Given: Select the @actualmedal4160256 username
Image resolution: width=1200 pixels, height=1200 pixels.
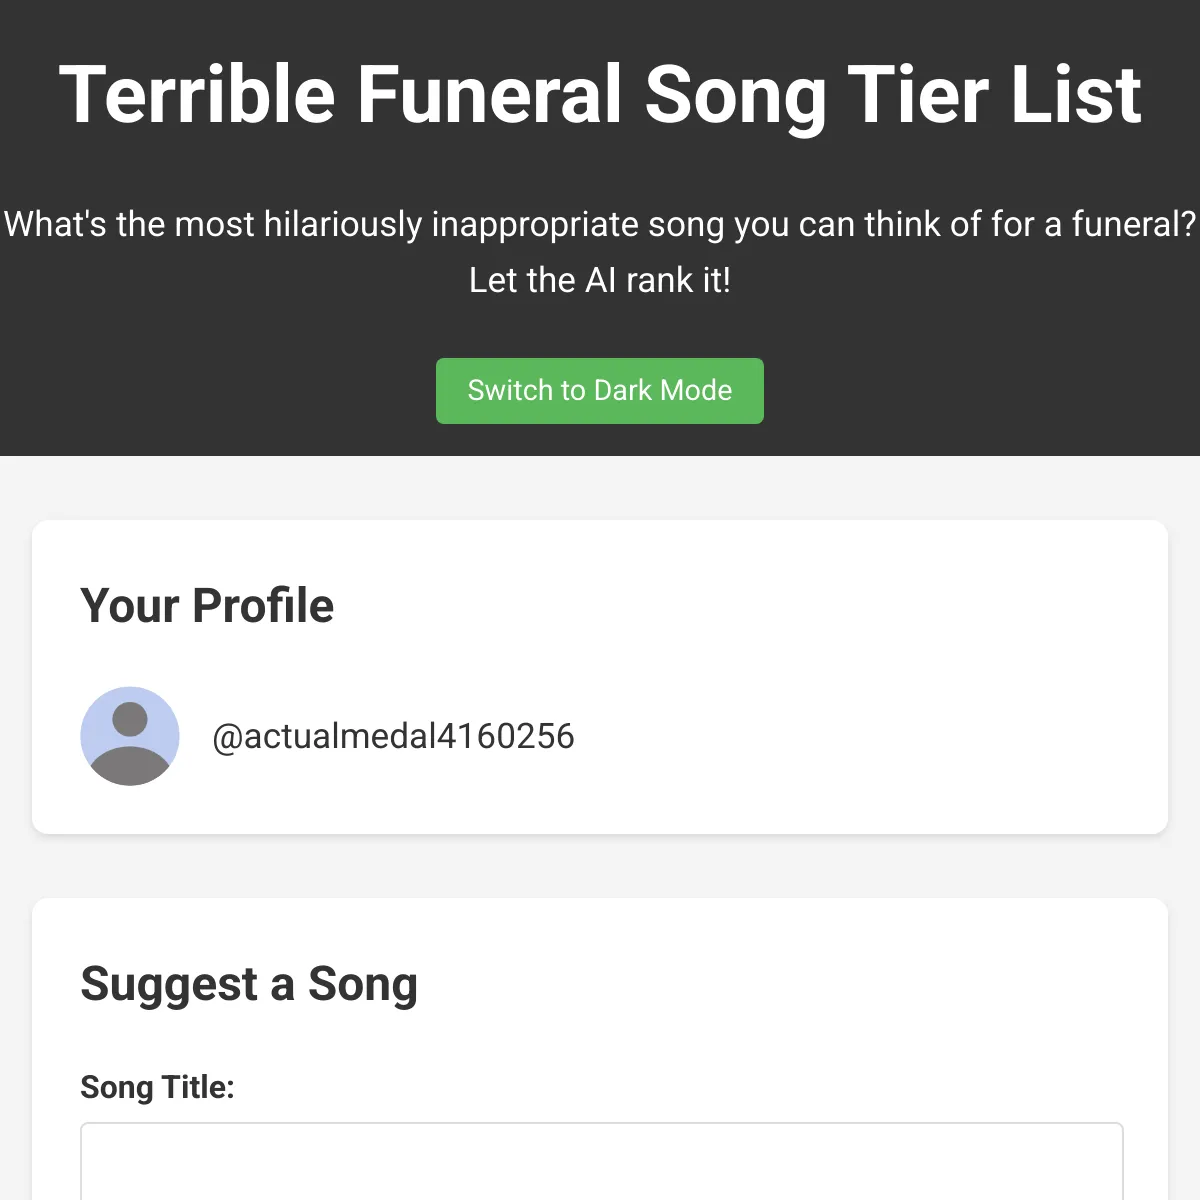Looking at the screenshot, I should pos(393,736).
